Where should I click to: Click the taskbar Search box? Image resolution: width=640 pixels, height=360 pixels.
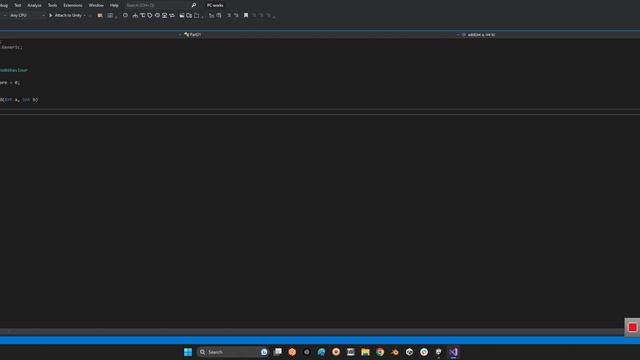click(x=233, y=352)
